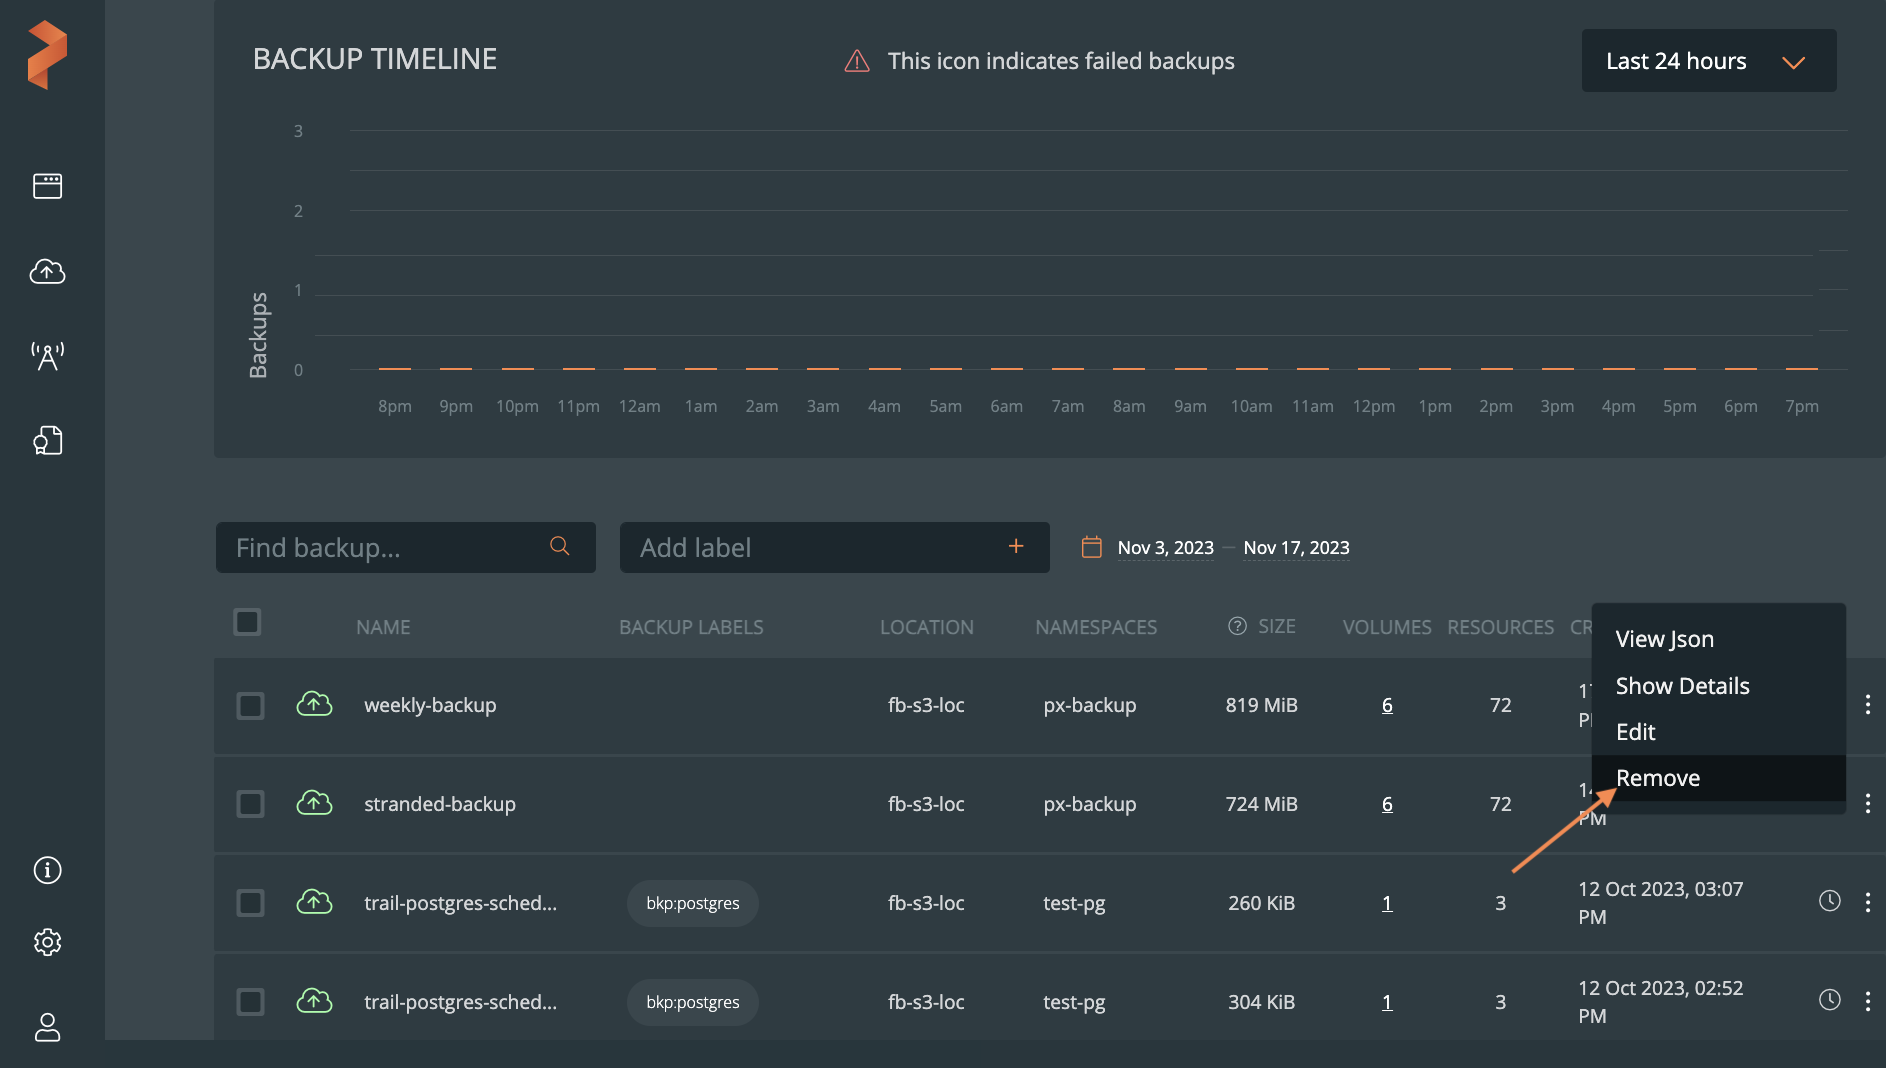The width and height of the screenshot is (1886, 1068).
Task: Open the kebab menu for 03:07 PM backup
Action: click(x=1867, y=902)
